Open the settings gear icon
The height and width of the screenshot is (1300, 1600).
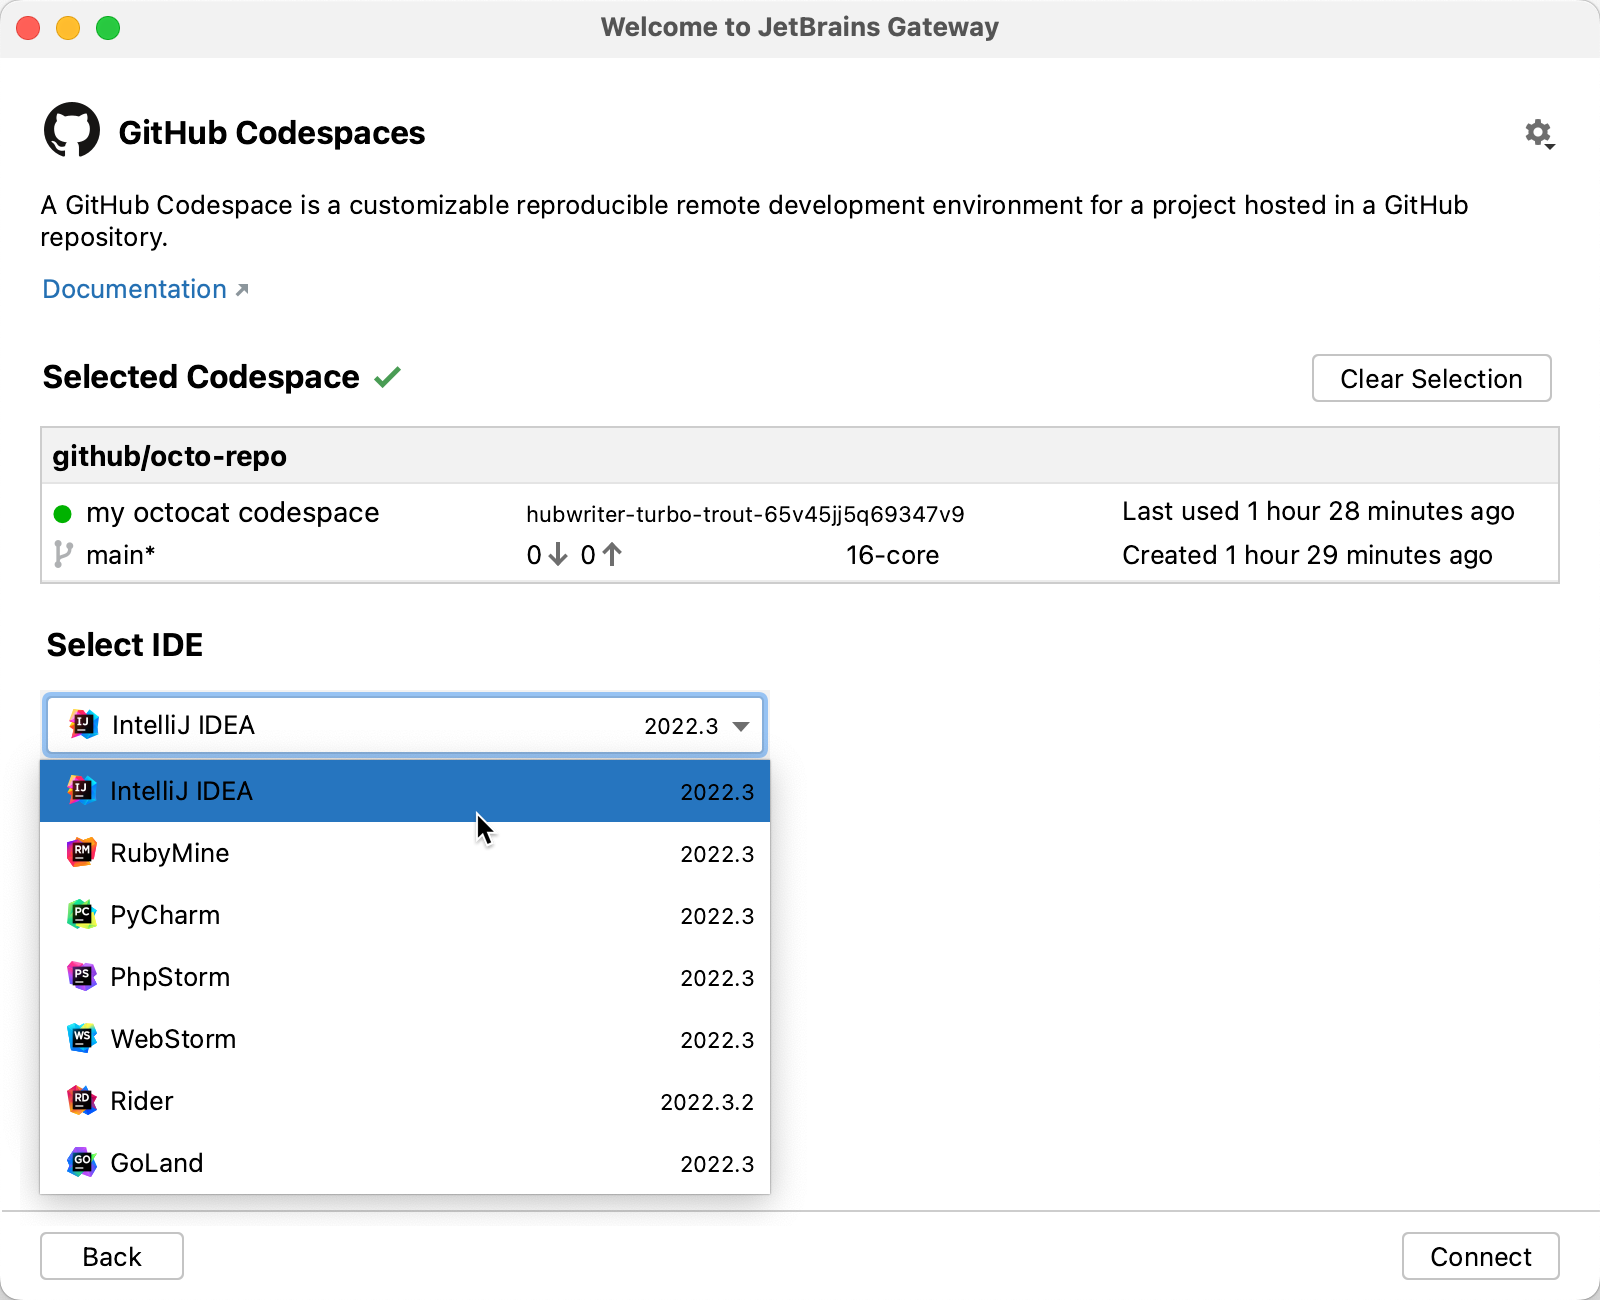(x=1538, y=130)
